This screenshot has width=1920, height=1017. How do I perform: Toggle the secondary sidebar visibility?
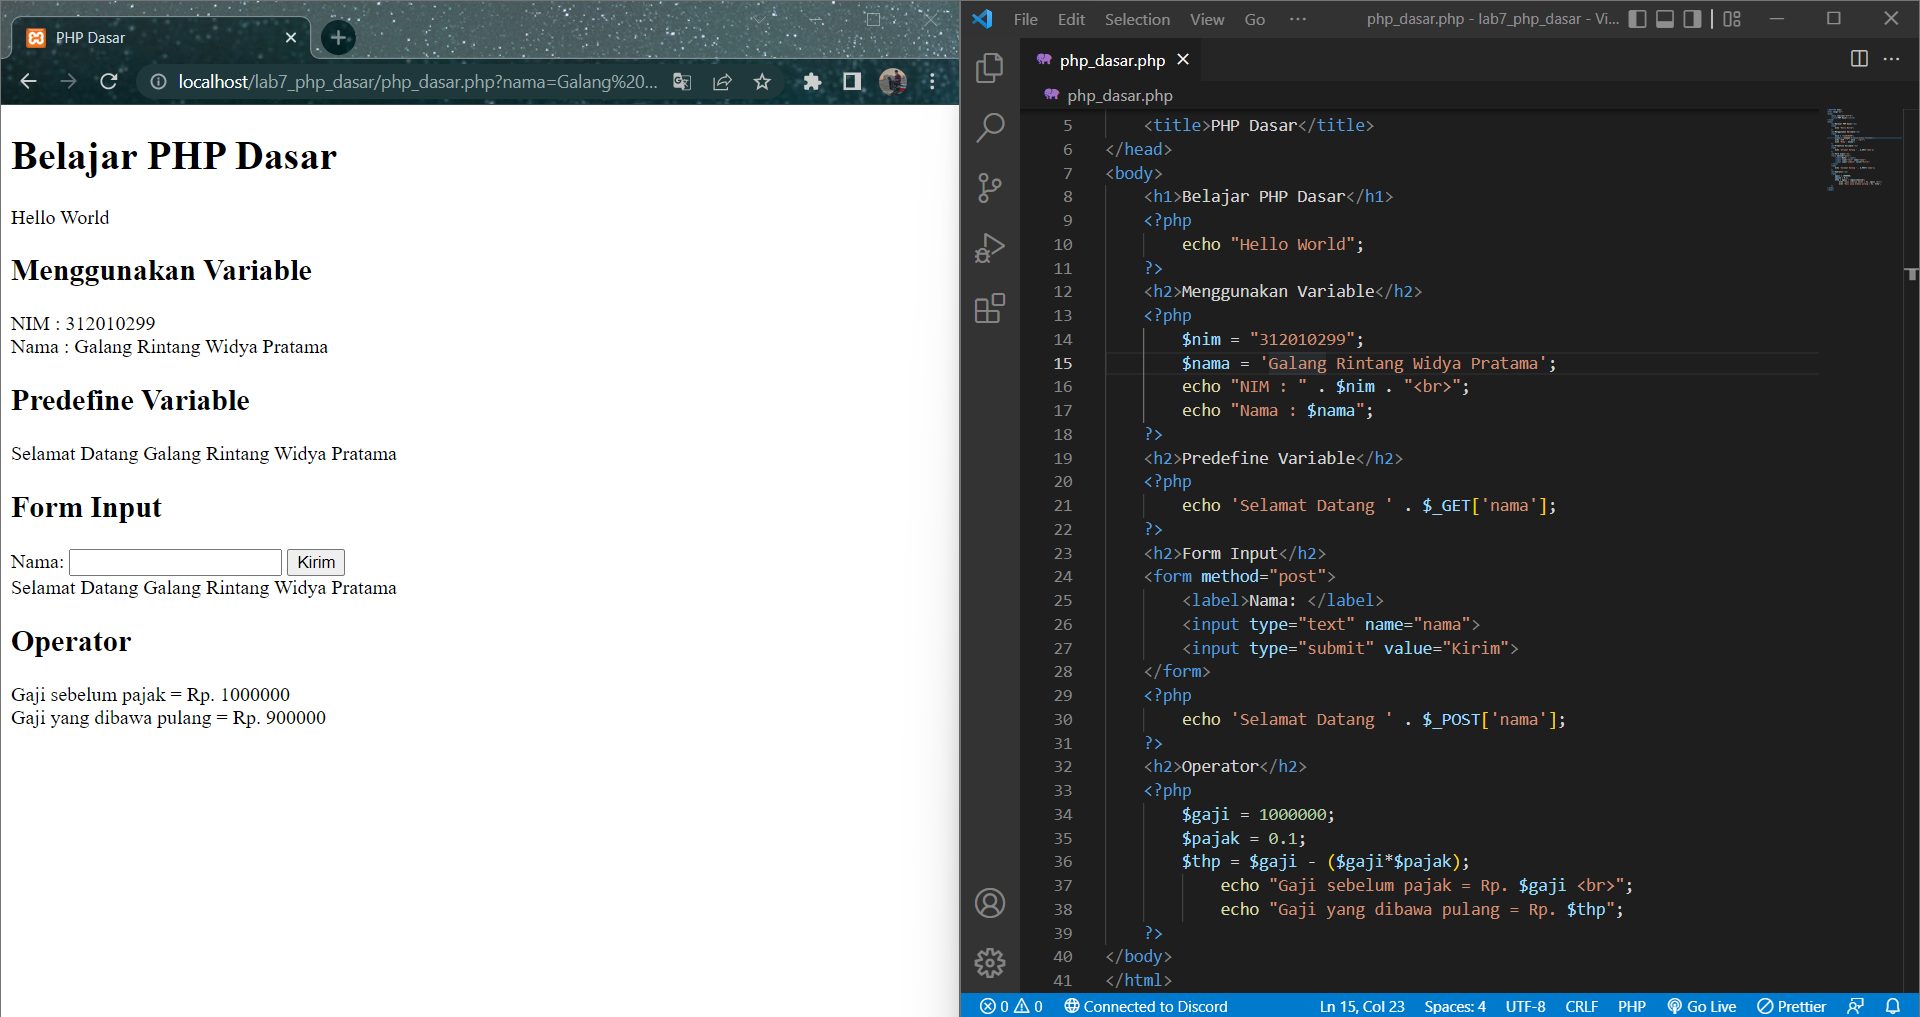(1692, 19)
